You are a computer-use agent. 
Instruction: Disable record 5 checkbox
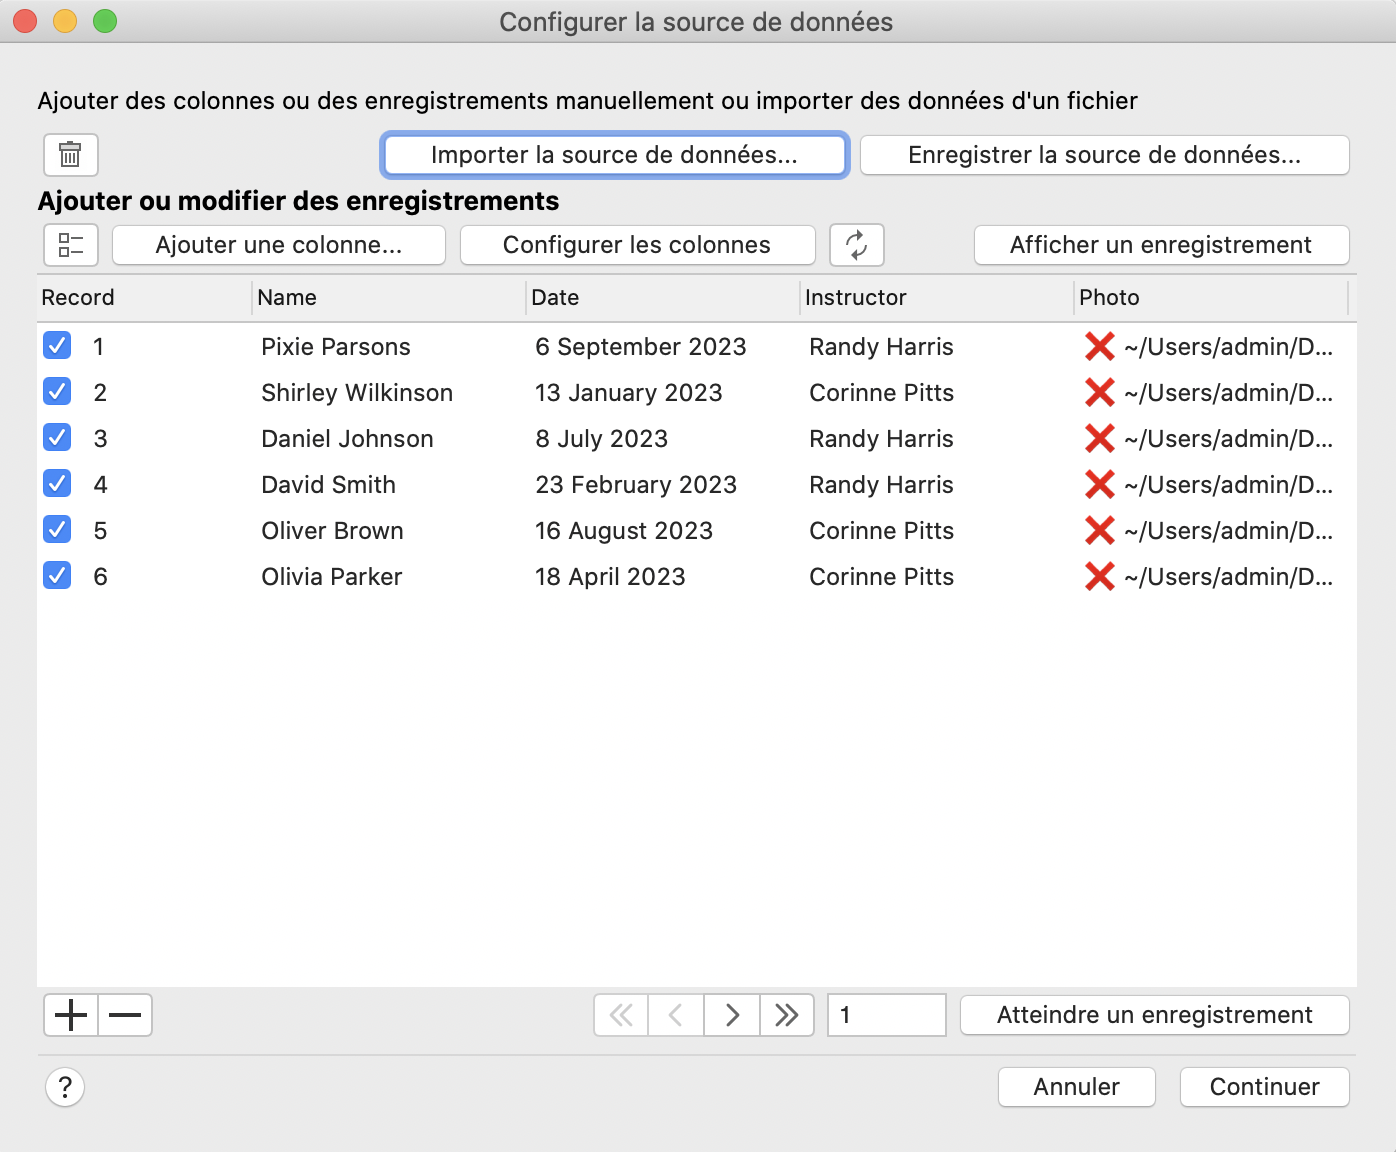click(57, 530)
